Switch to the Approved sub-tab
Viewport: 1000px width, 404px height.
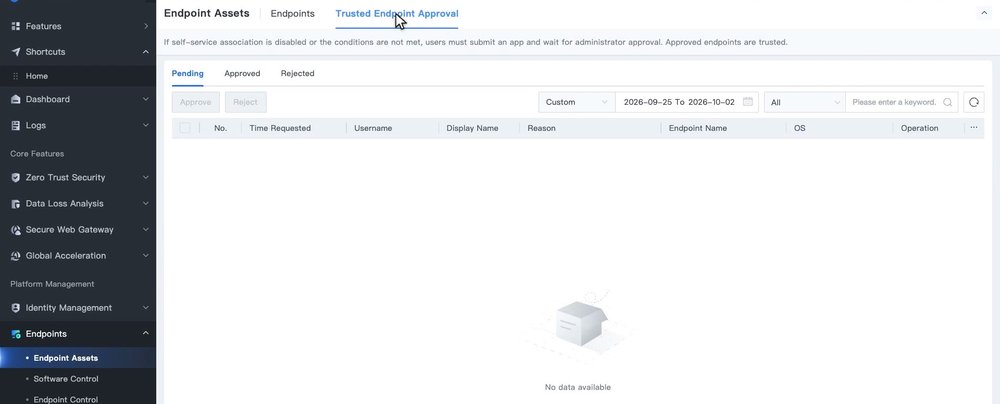(242, 73)
